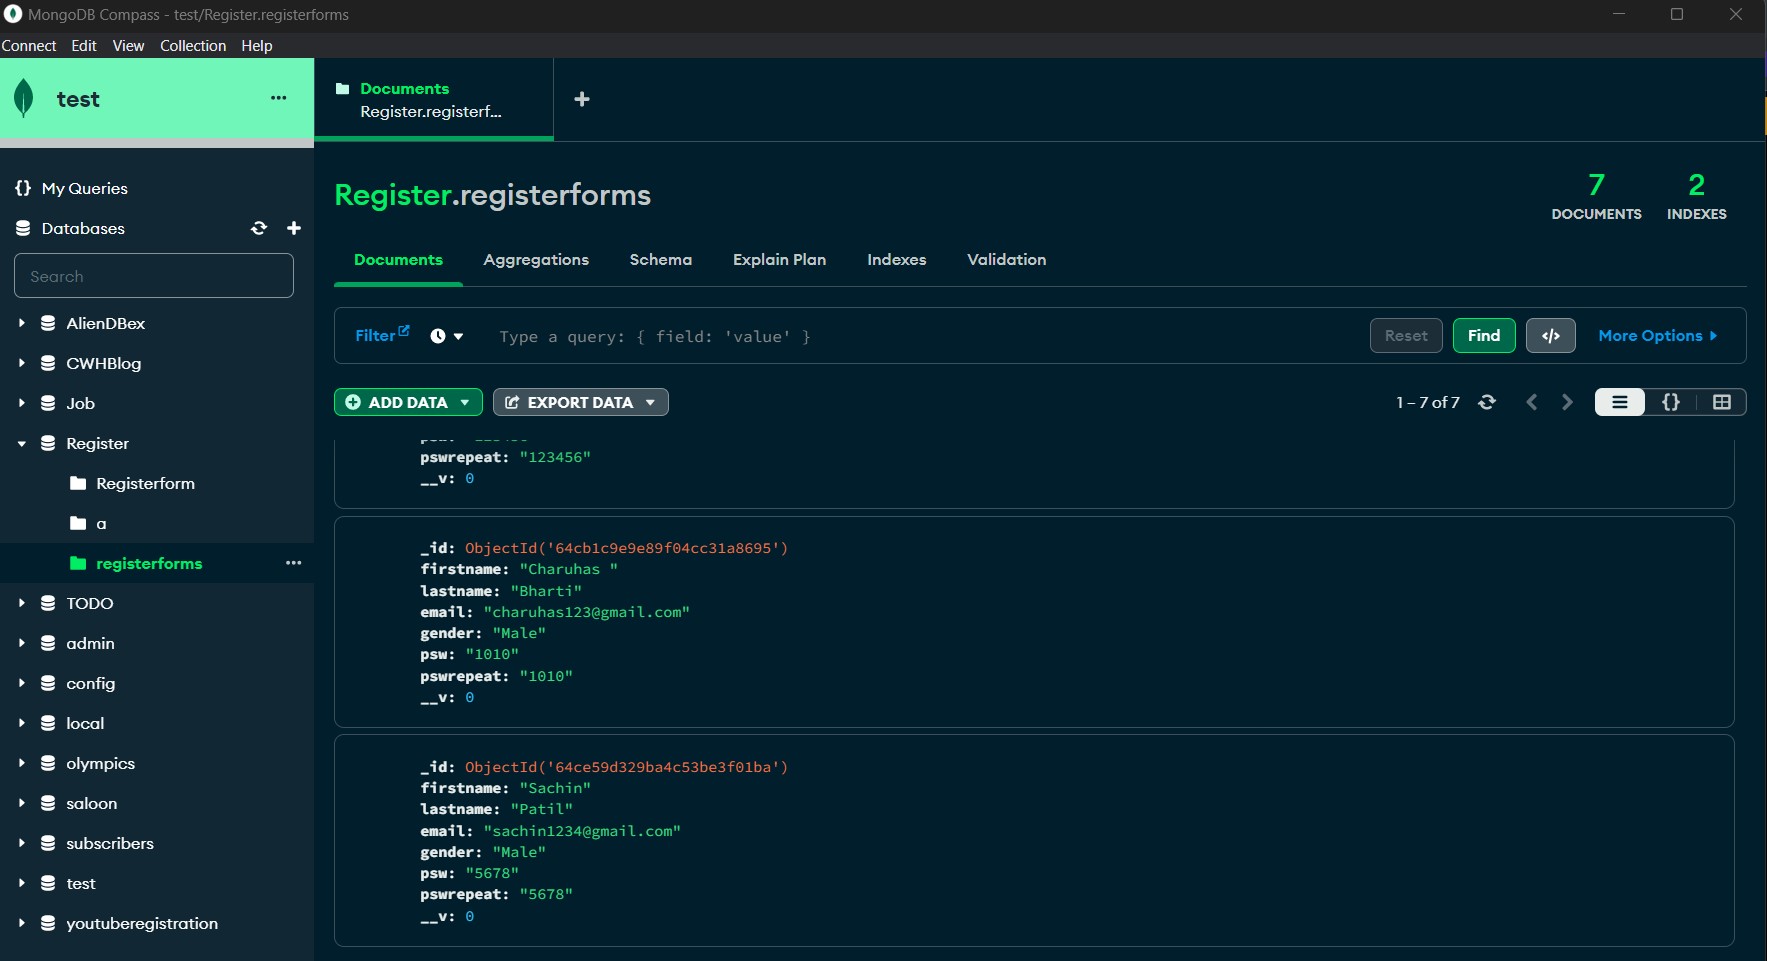1767x961 pixels.
Task: Collapse the Register database
Action: 21,443
